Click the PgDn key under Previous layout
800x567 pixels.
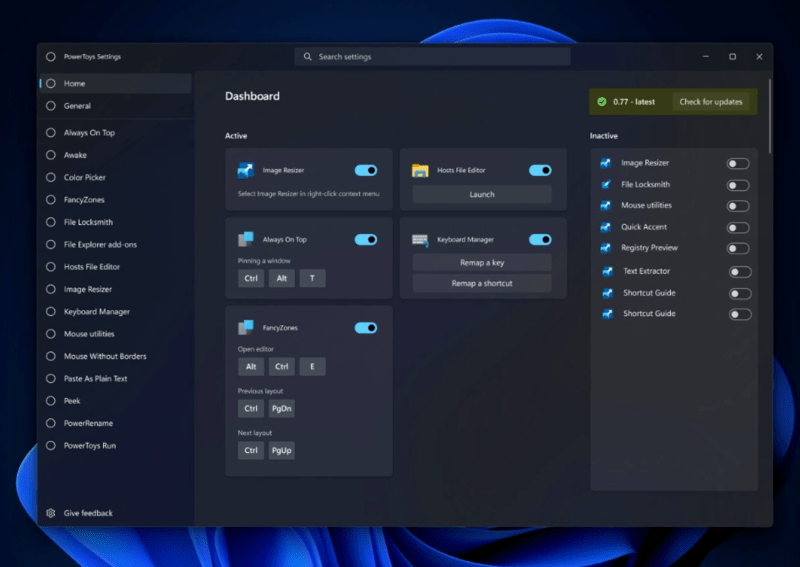(282, 408)
